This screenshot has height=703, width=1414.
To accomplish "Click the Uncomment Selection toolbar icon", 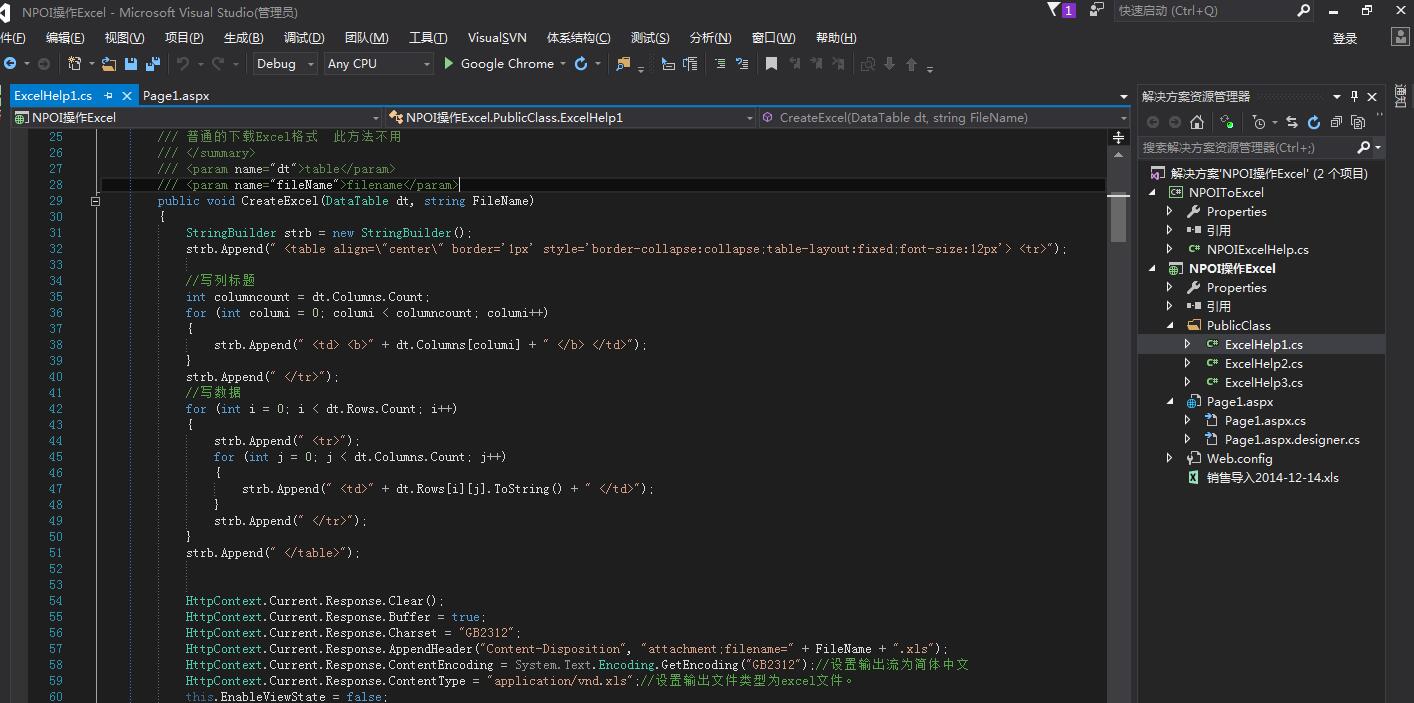I will tap(742, 64).
